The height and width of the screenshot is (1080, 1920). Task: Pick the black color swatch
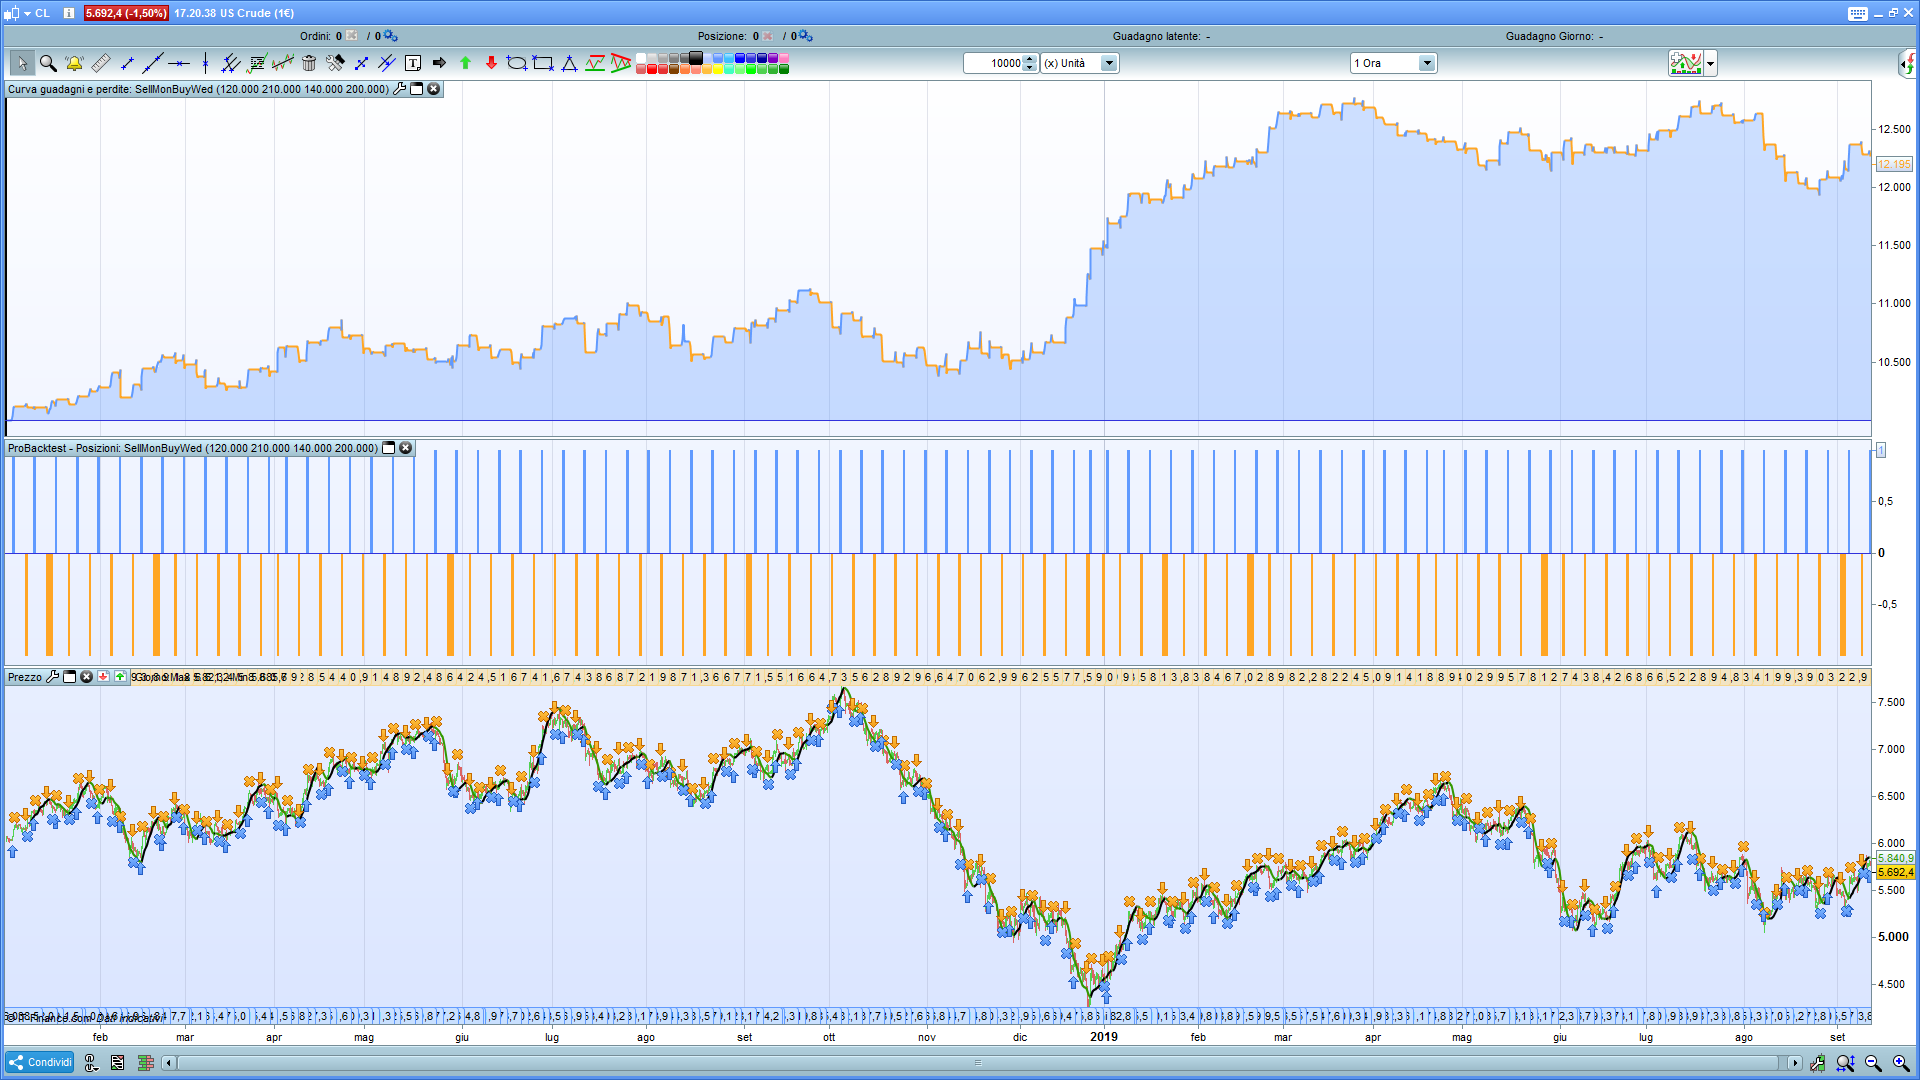point(696,58)
